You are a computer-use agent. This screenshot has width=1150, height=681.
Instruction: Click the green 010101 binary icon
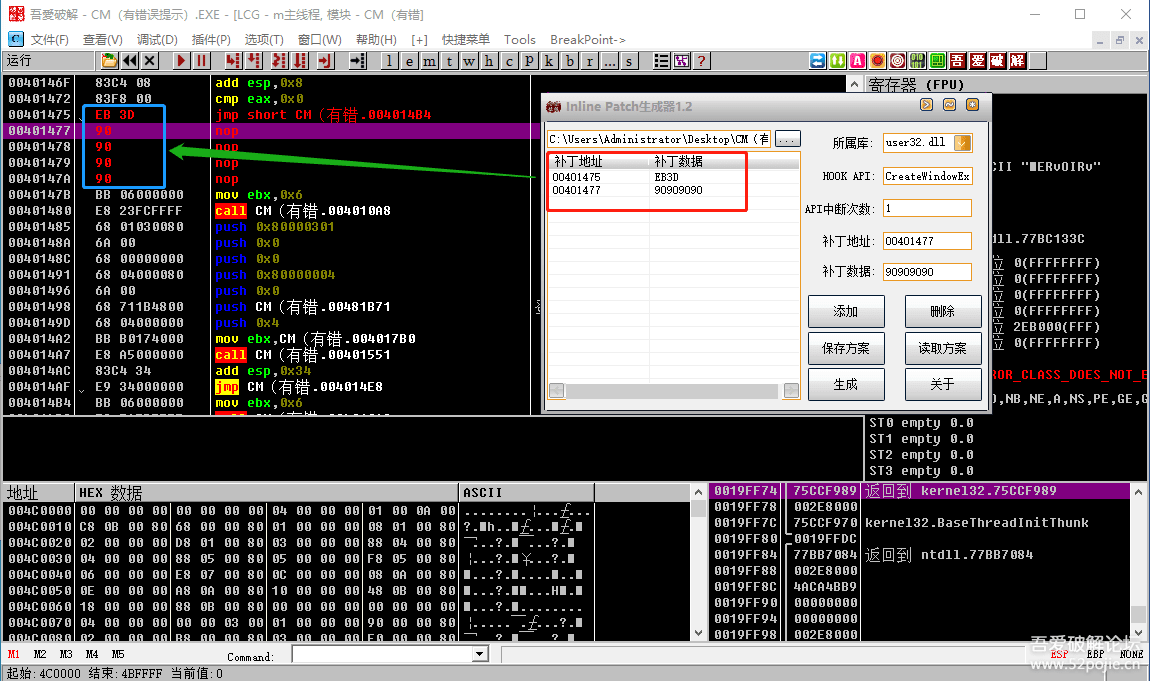917,61
